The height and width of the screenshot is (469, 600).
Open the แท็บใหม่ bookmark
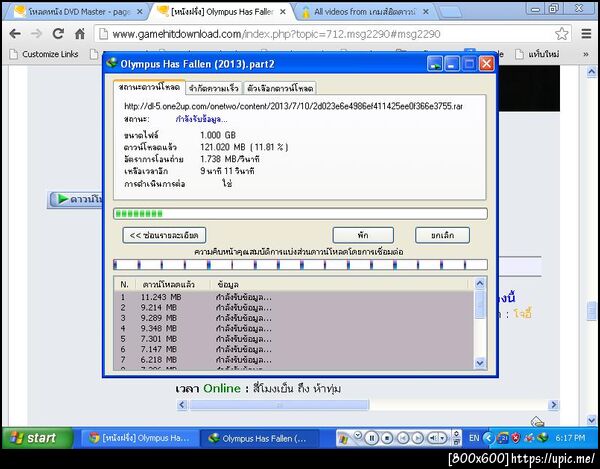538,54
